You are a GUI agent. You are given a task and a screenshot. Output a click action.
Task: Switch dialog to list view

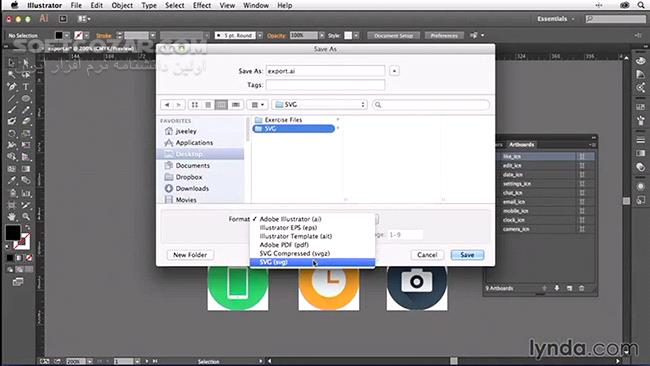208,105
